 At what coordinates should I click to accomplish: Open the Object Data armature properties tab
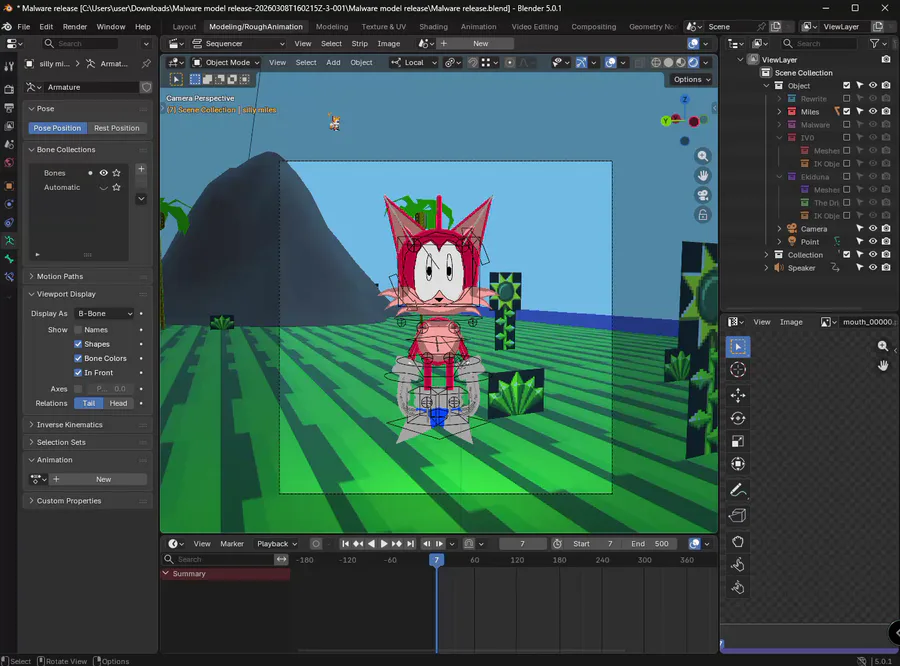(x=9, y=241)
